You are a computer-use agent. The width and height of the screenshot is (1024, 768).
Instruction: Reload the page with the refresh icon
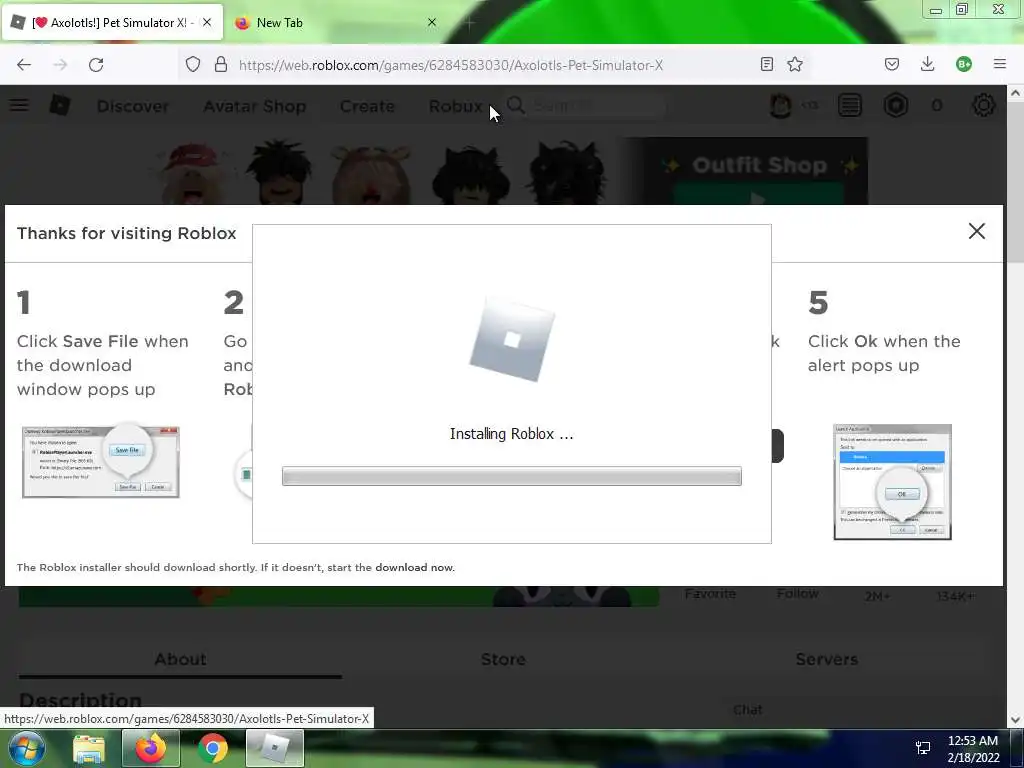(96, 65)
